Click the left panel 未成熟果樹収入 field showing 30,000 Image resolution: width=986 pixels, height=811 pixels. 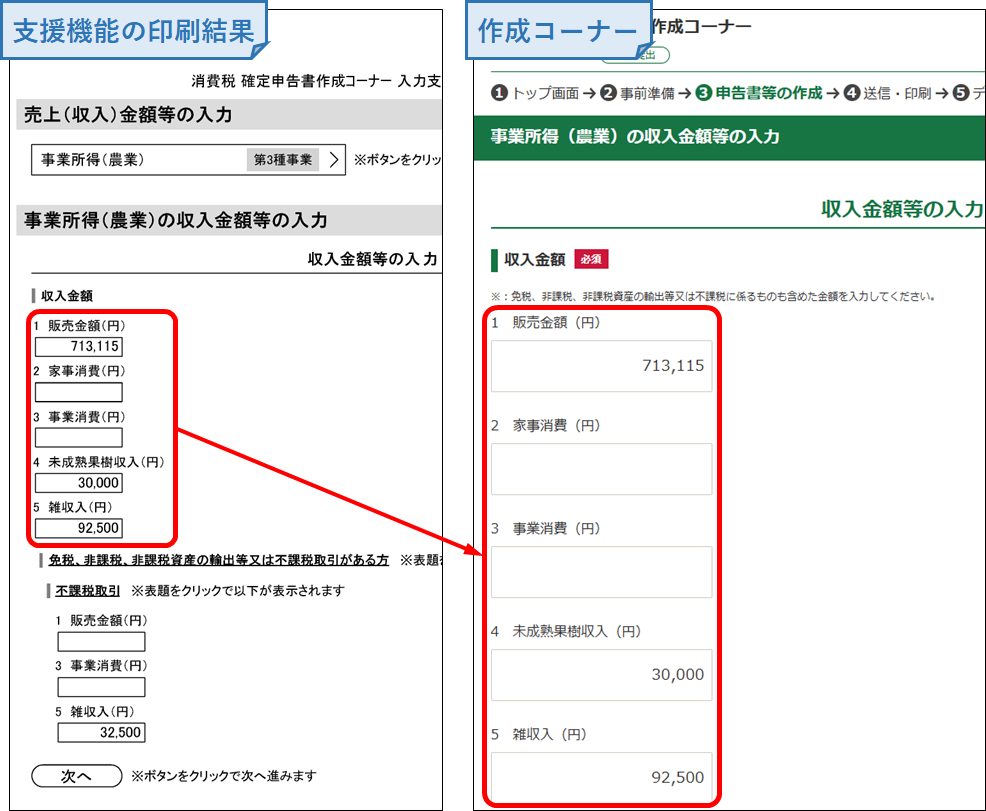[x=79, y=483]
